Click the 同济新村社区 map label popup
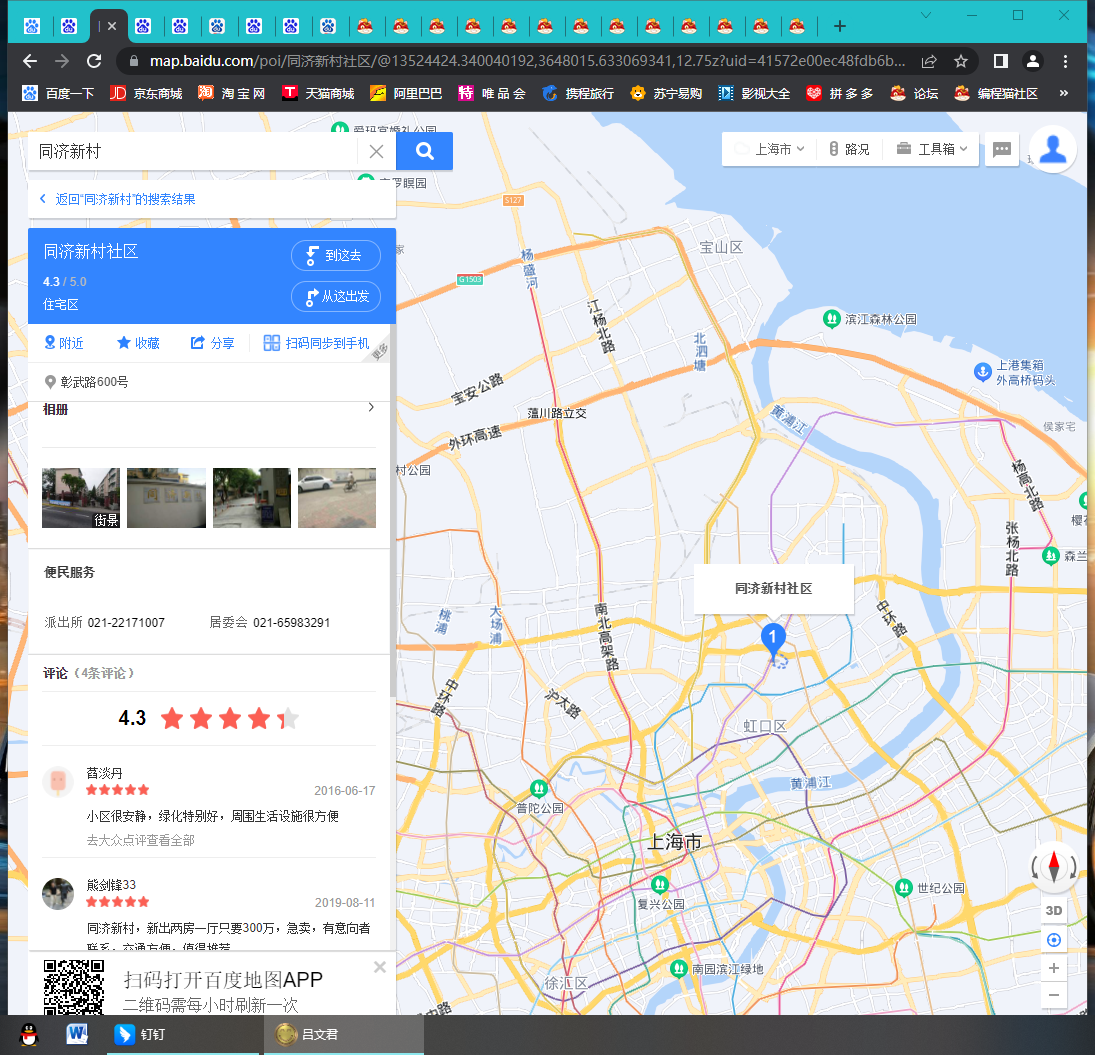Screen dimensions: 1095x1055 click(774, 589)
